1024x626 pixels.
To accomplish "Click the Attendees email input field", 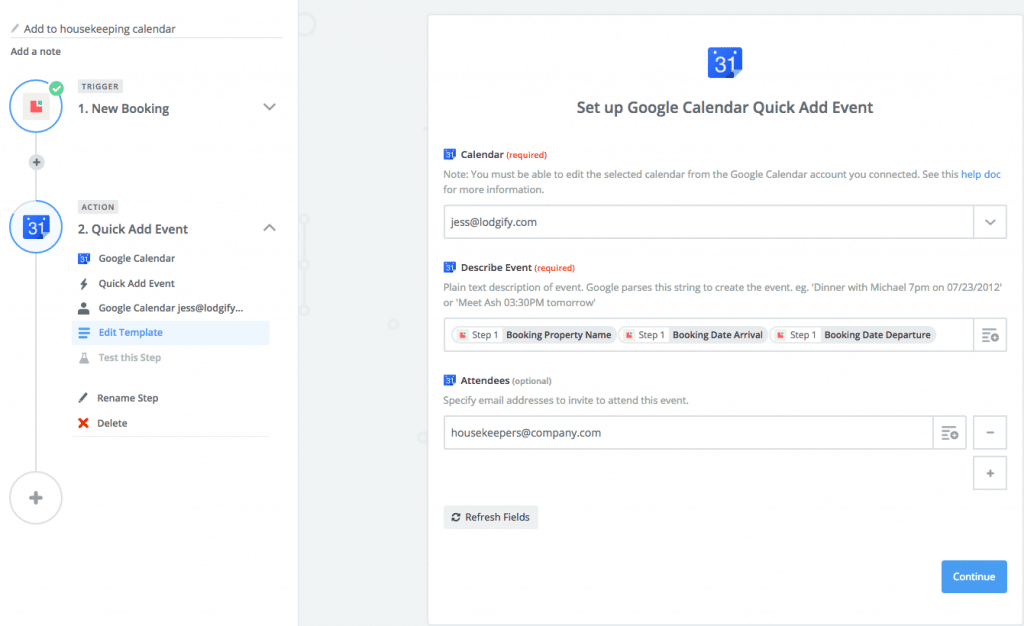I will pyautogui.click(x=688, y=433).
